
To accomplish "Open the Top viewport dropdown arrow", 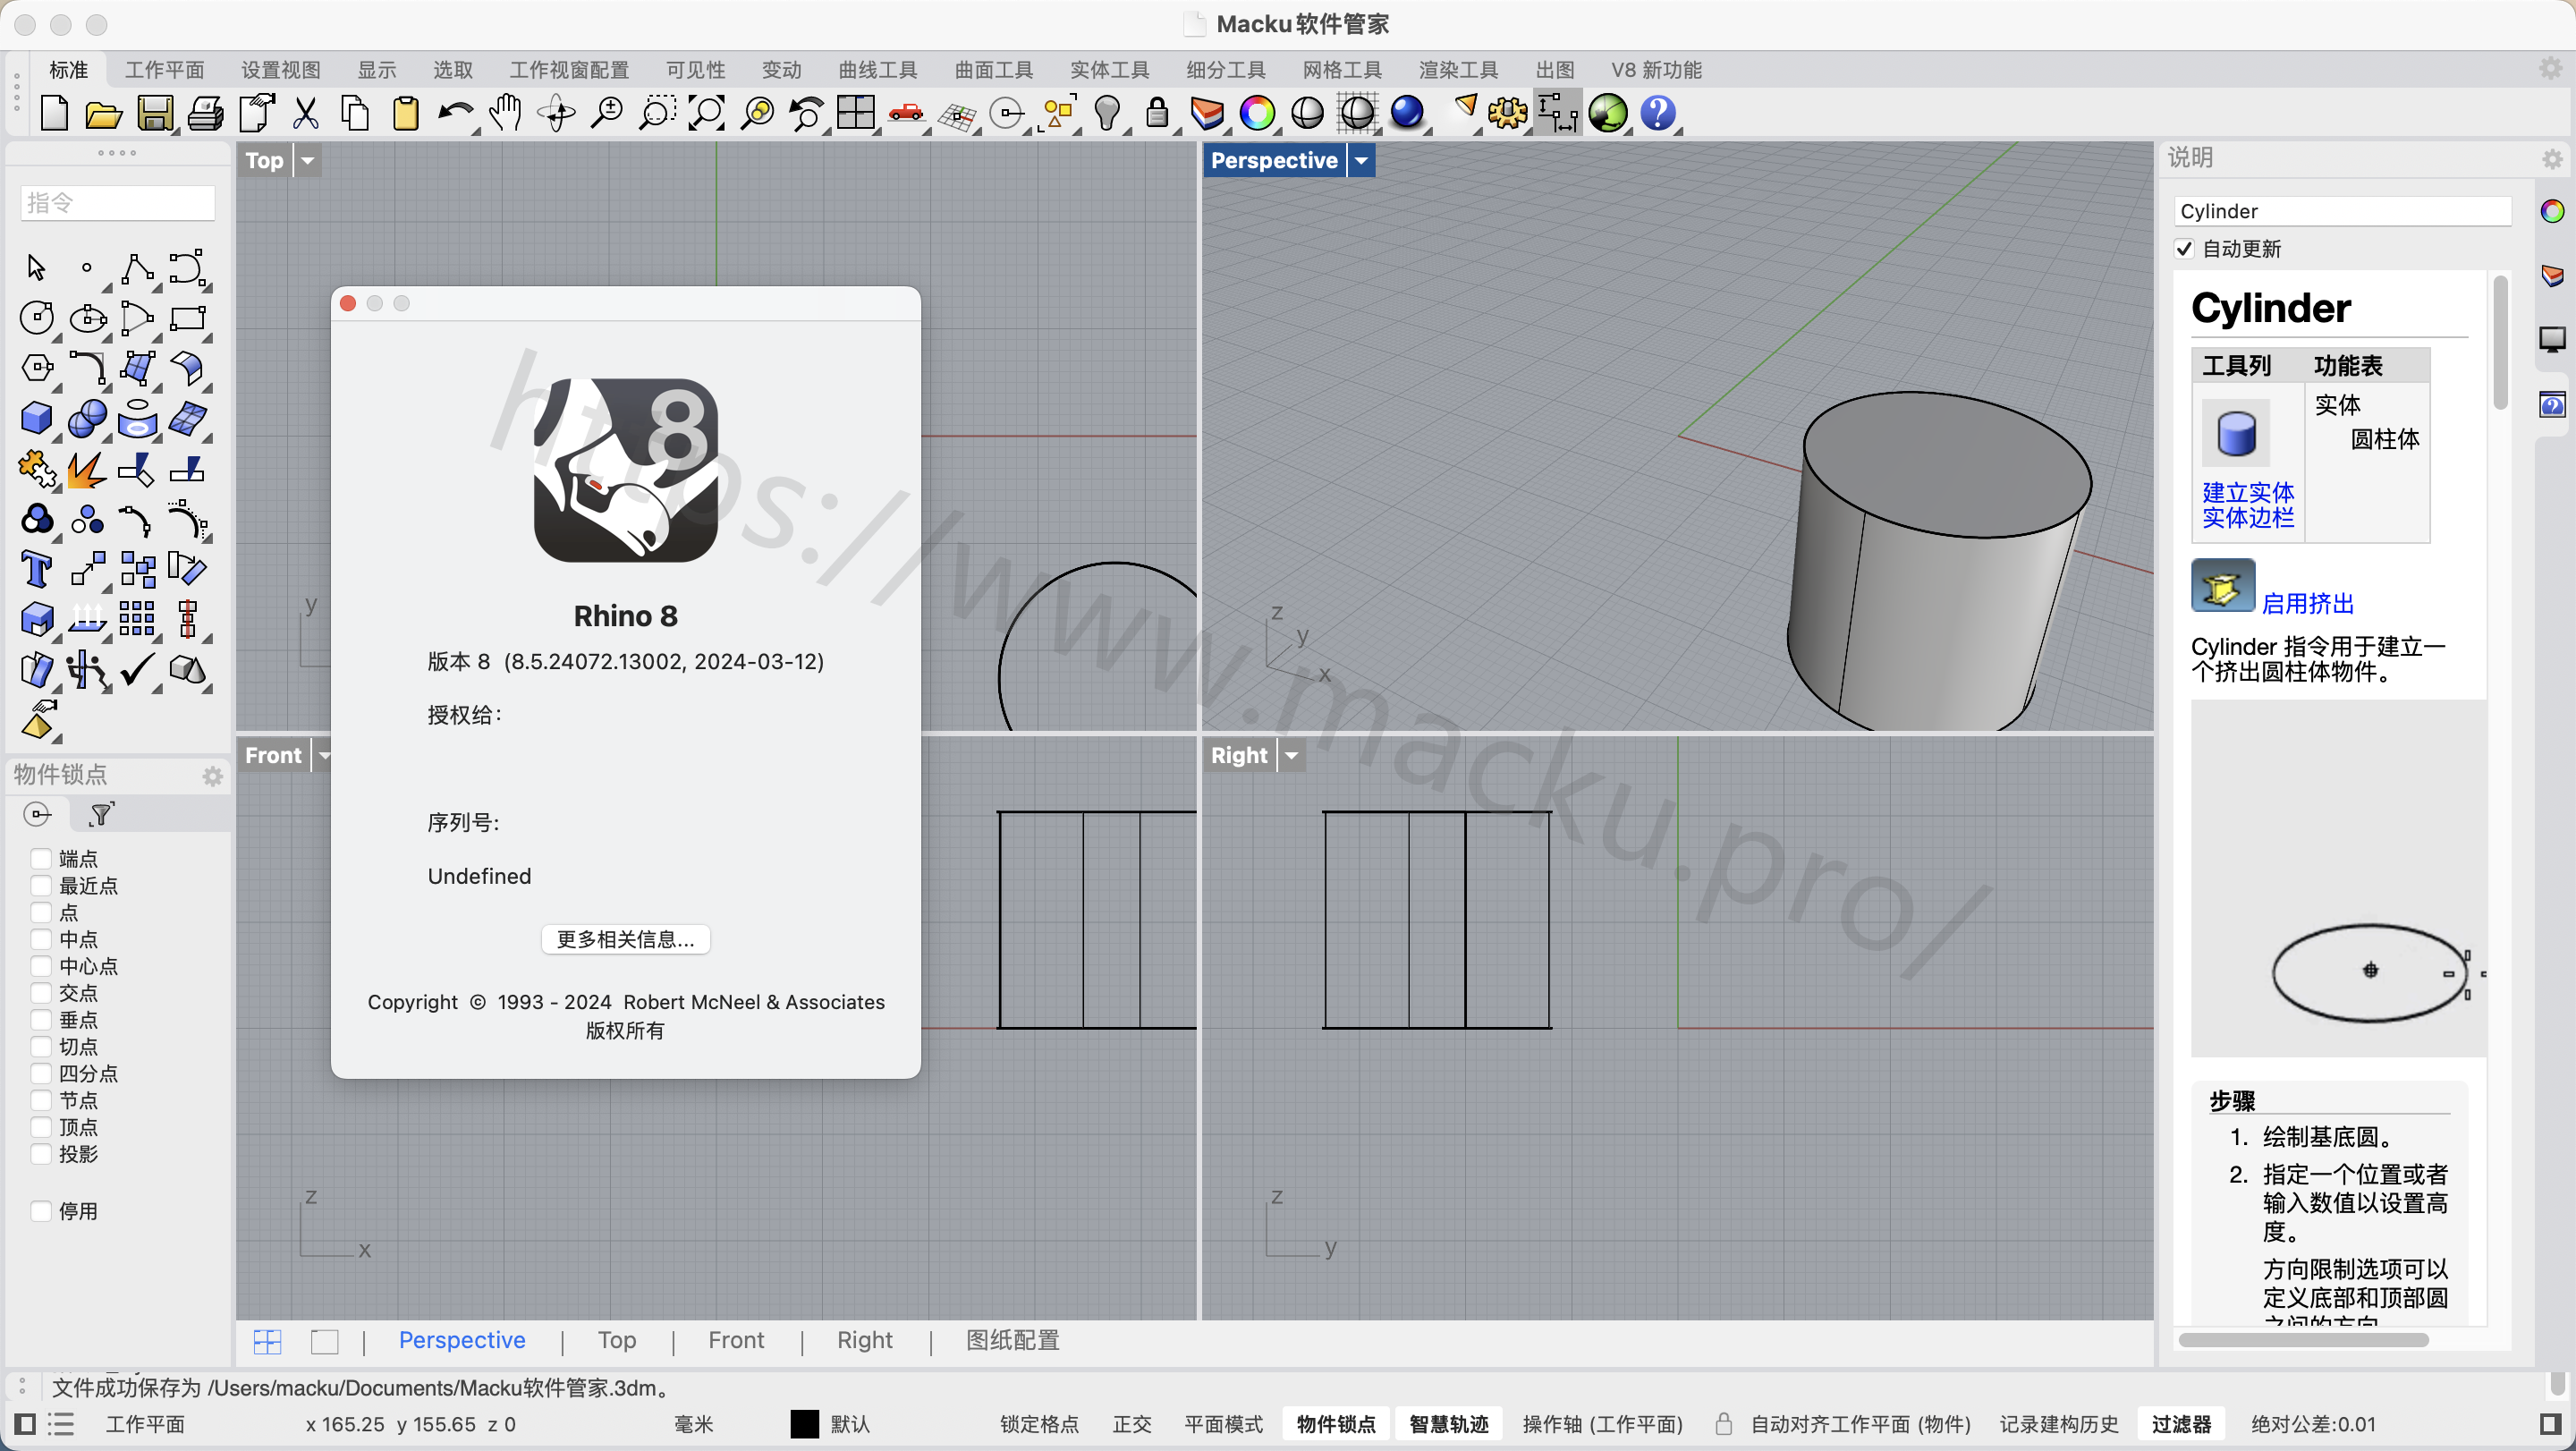I will pos(308,160).
